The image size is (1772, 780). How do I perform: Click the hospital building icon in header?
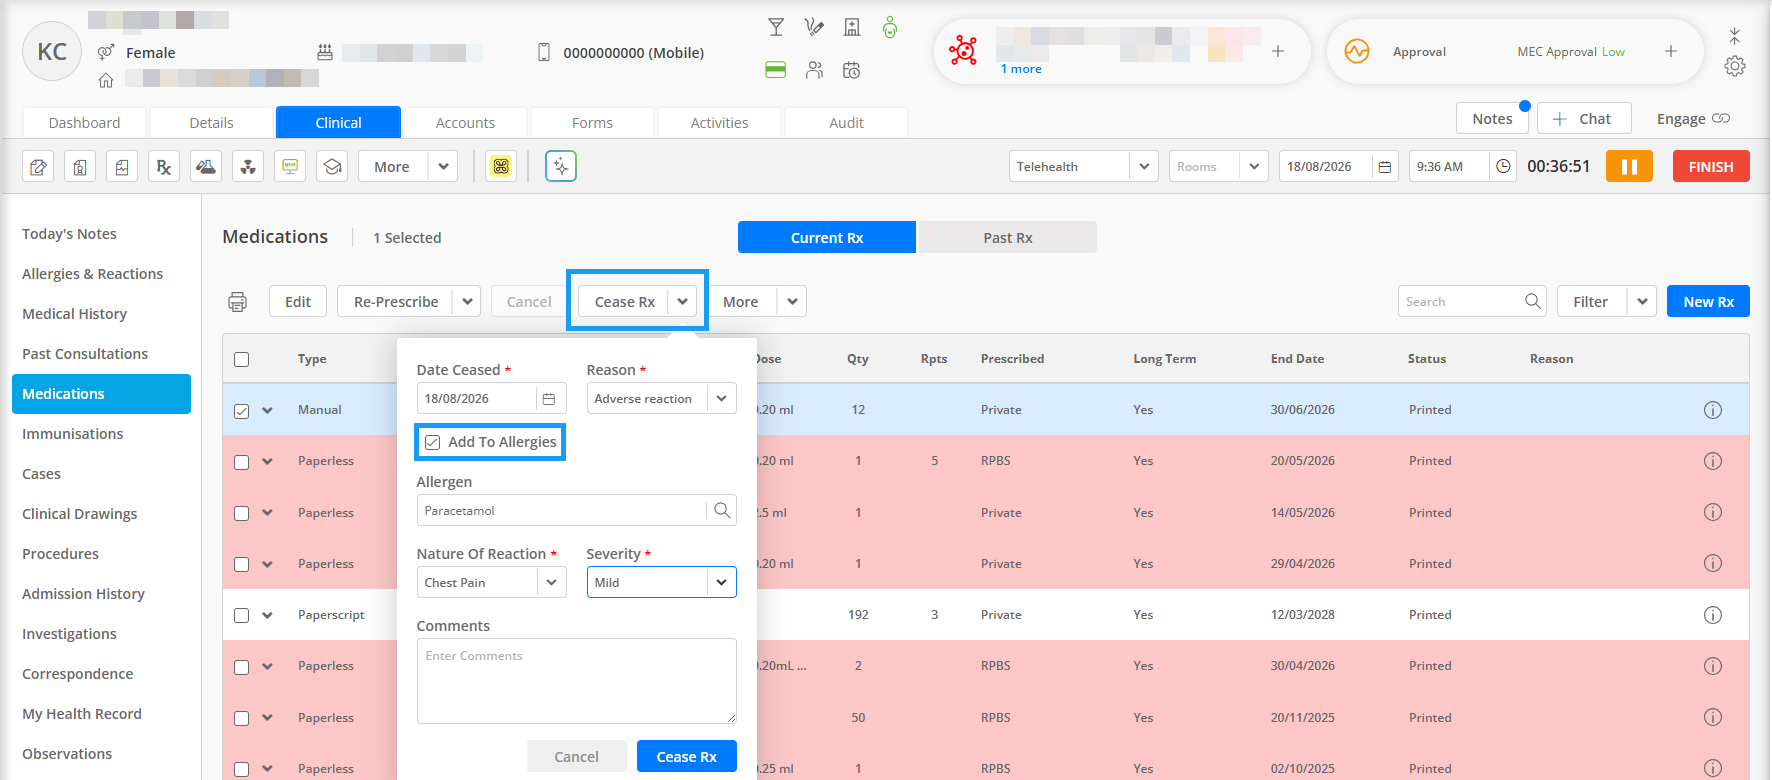[852, 27]
